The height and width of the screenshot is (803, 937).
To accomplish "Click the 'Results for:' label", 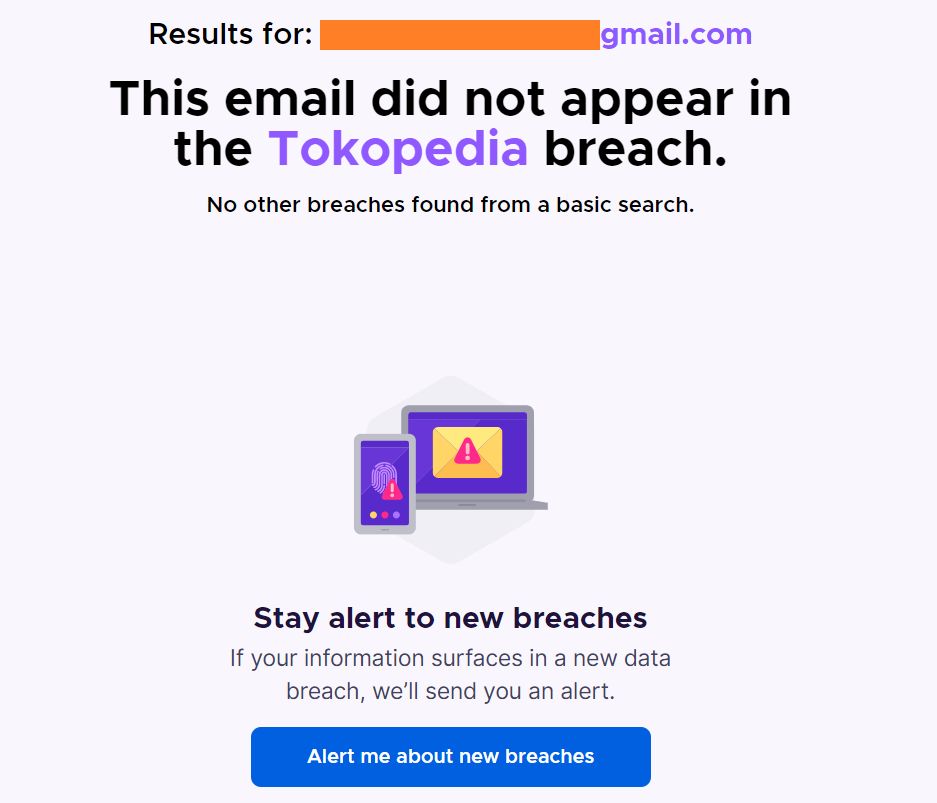I will (230, 34).
